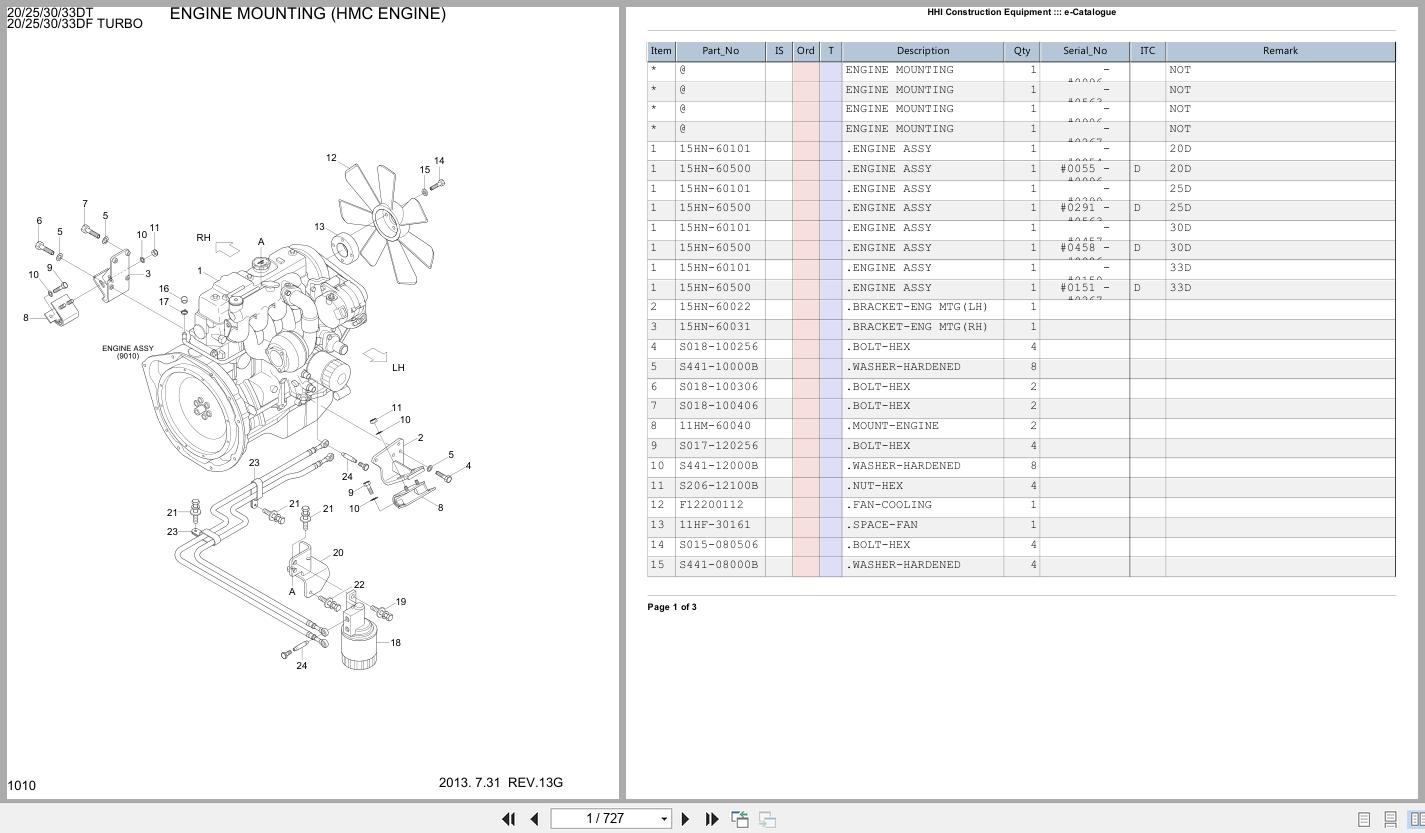Image resolution: width=1425 pixels, height=833 pixels.
Task: Click the Remark column header
Action: [1280, 51]
